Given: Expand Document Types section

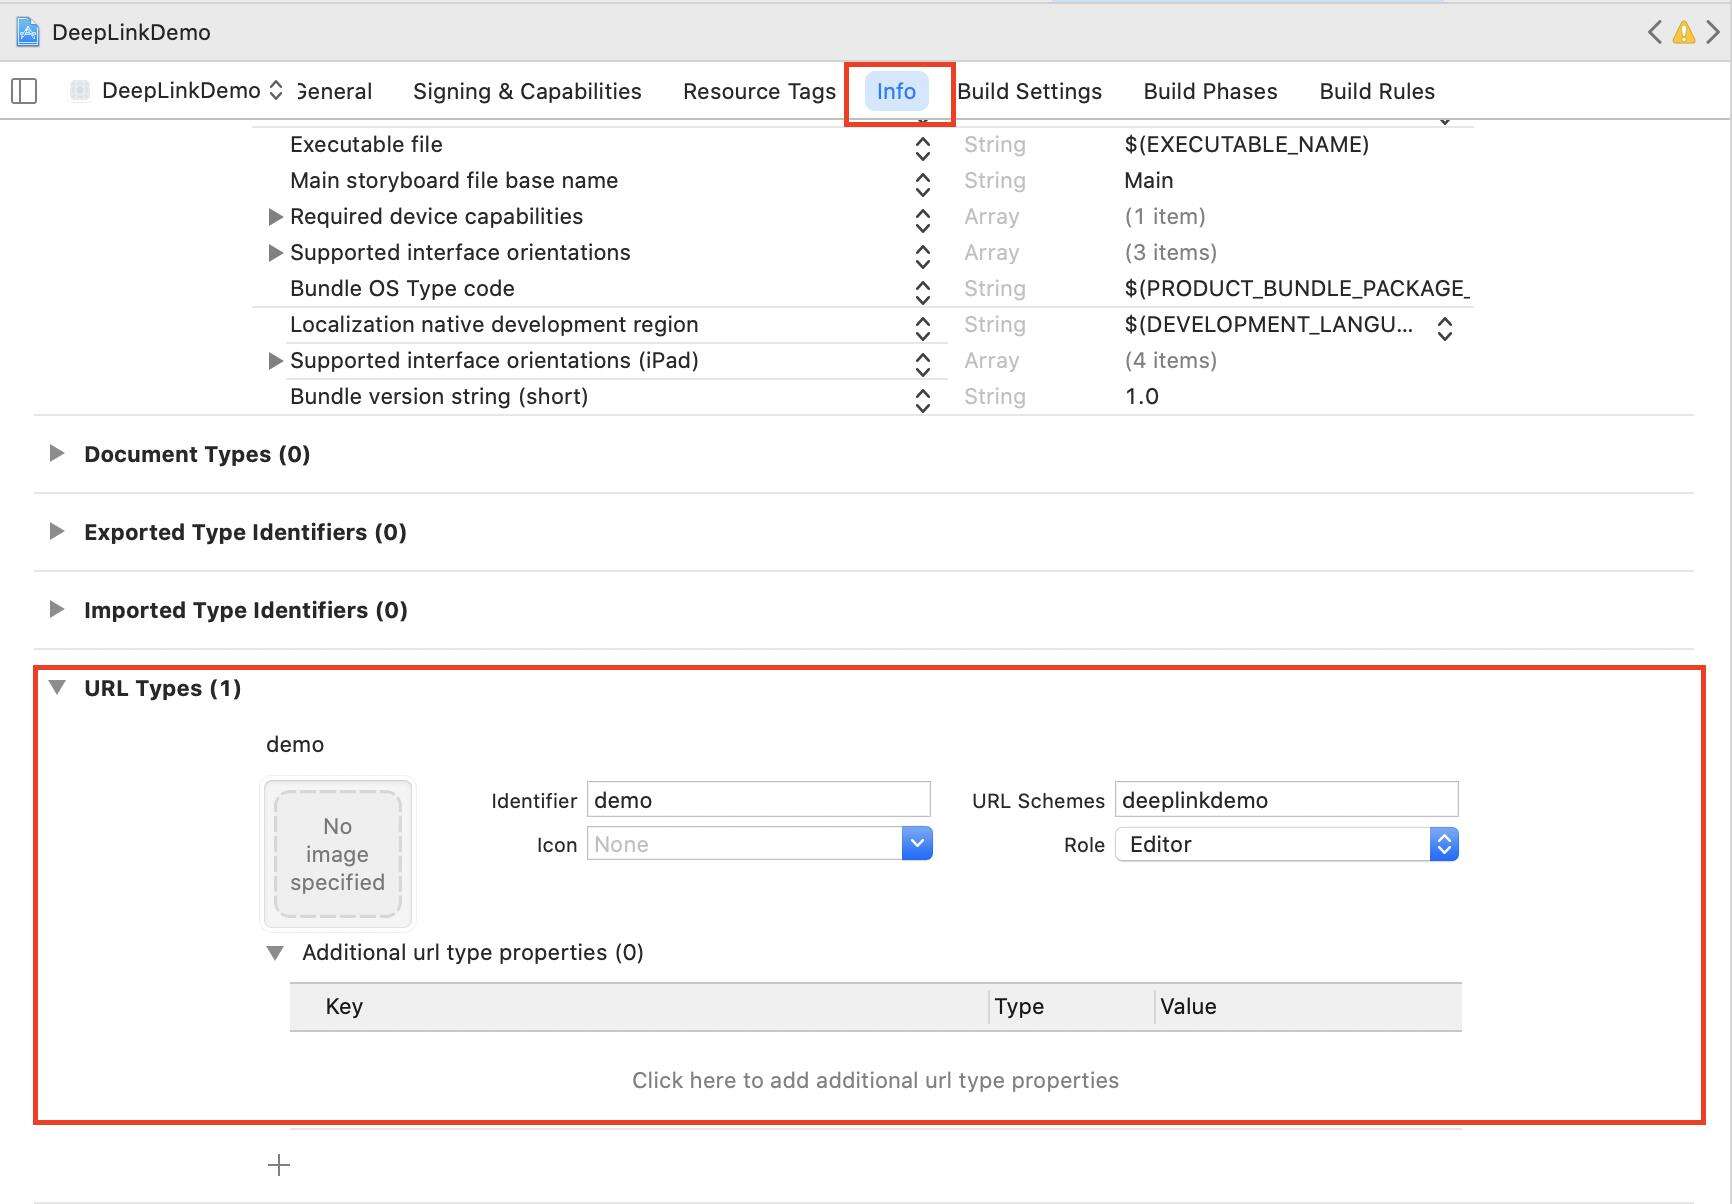Looking at the screenshot, I should click(x=57, y=453).
